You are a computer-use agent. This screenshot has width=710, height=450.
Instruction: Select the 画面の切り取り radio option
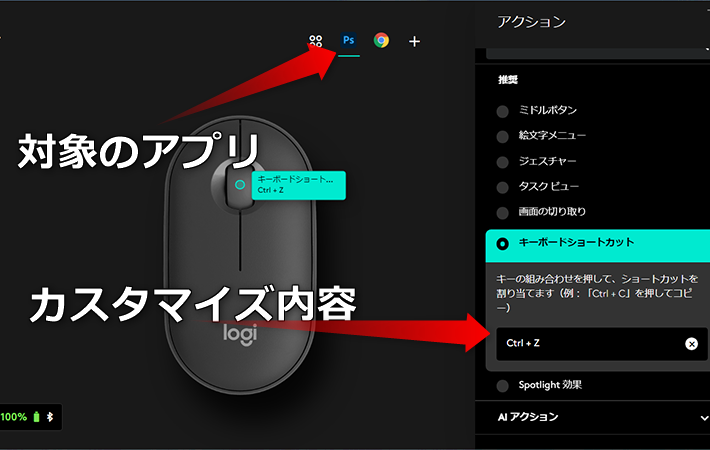point(502,213)
